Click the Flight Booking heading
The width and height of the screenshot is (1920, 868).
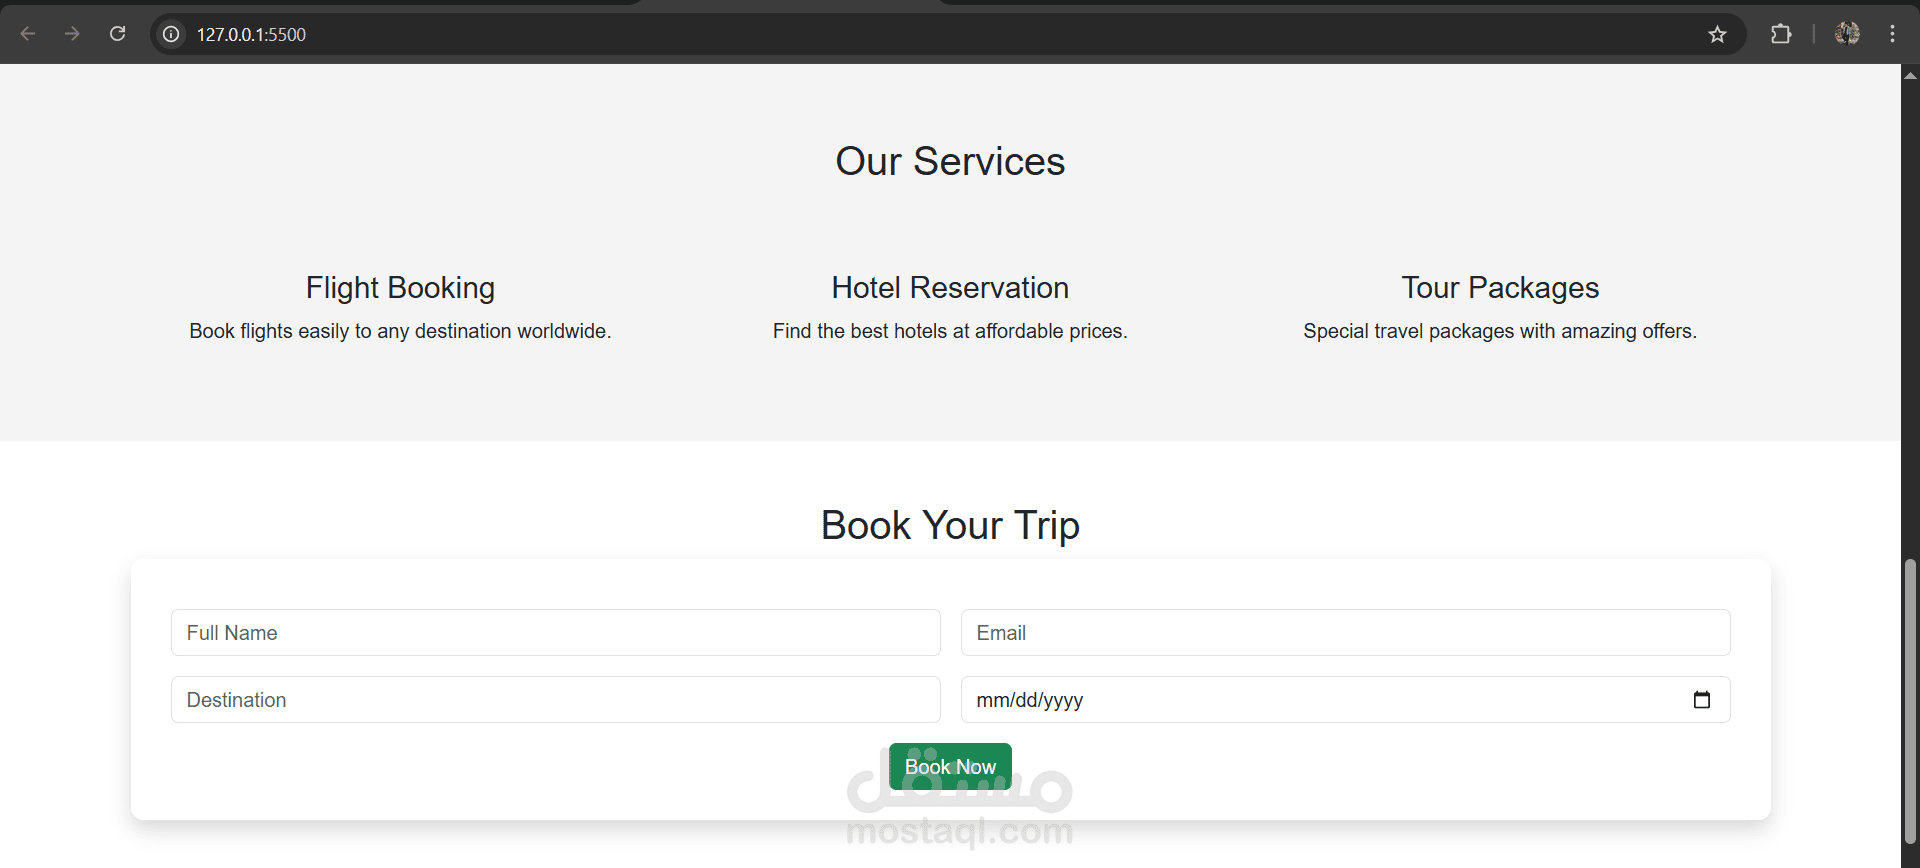400,288
